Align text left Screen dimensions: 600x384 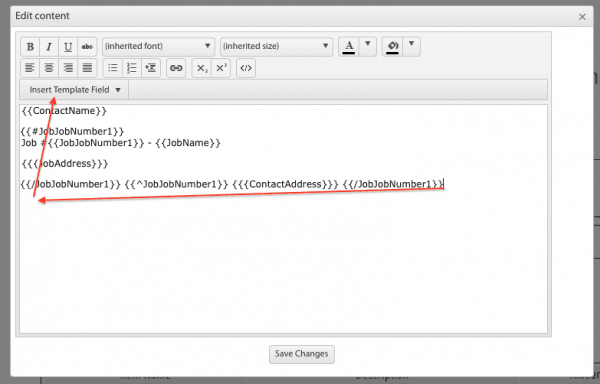tap(30, 68)
